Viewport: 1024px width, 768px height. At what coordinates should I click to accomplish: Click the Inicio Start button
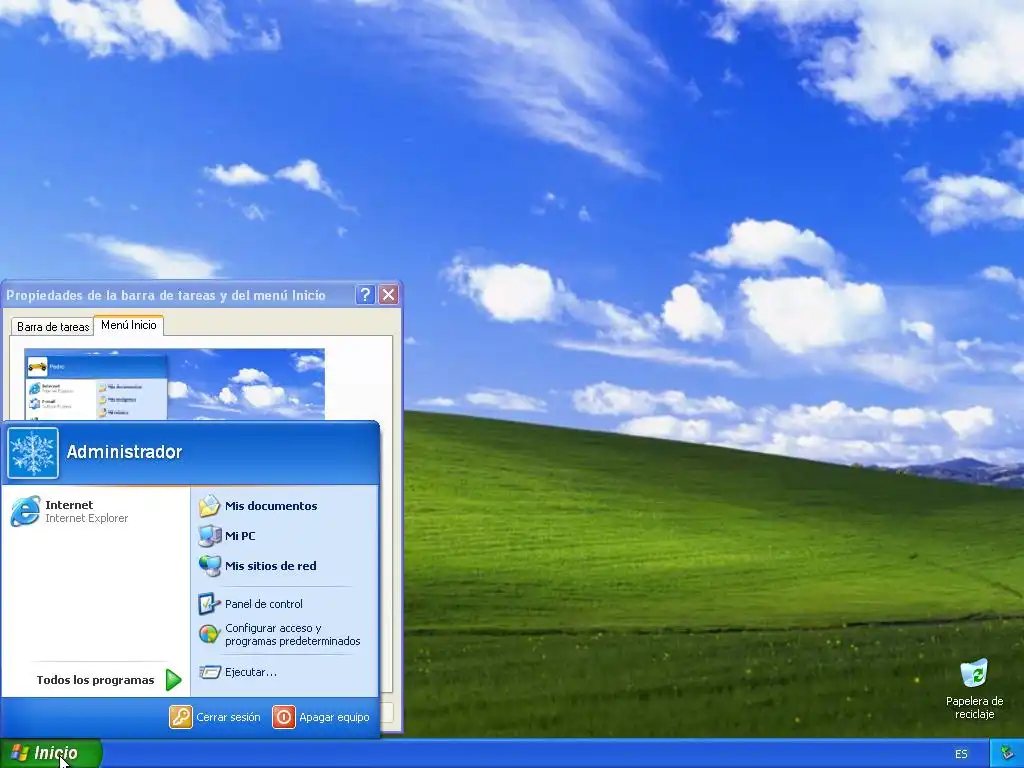point(50,754)
